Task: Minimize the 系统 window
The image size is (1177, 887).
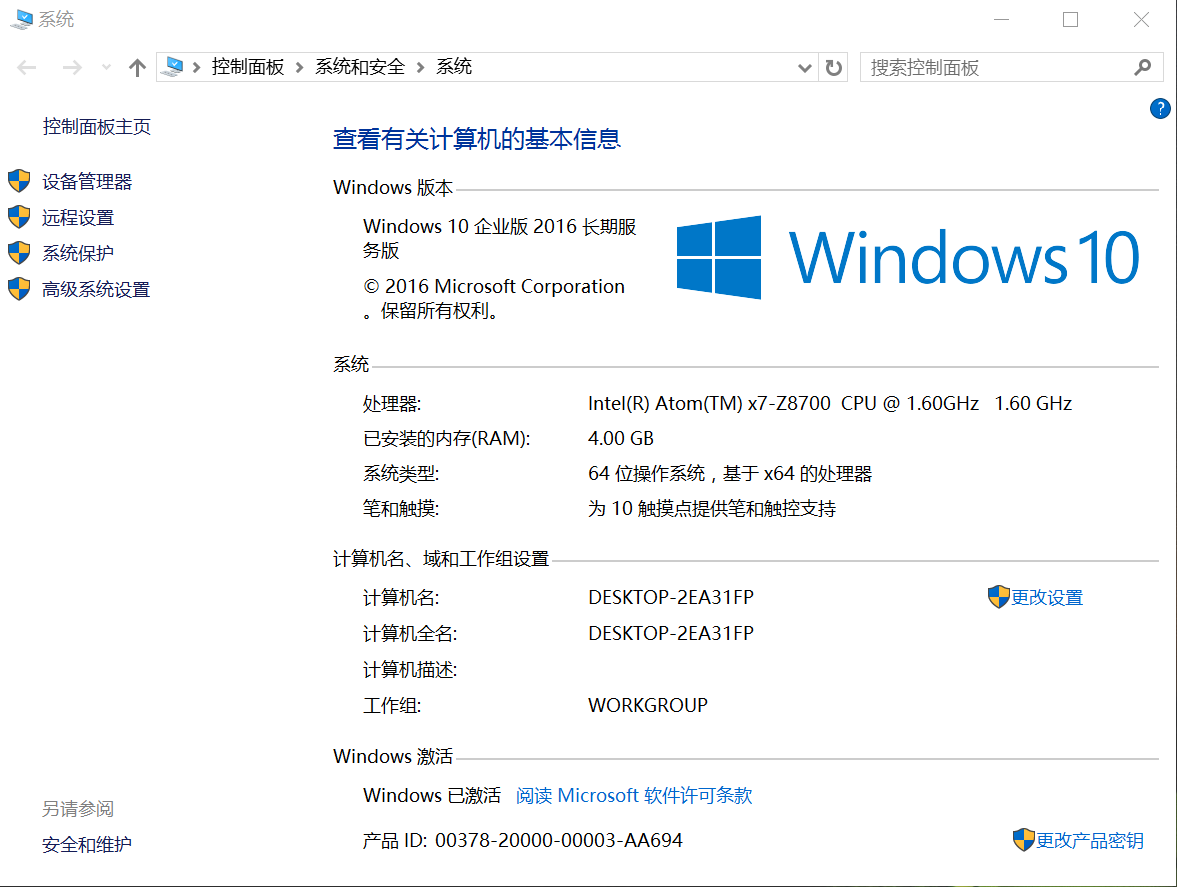Action: 1001,20
